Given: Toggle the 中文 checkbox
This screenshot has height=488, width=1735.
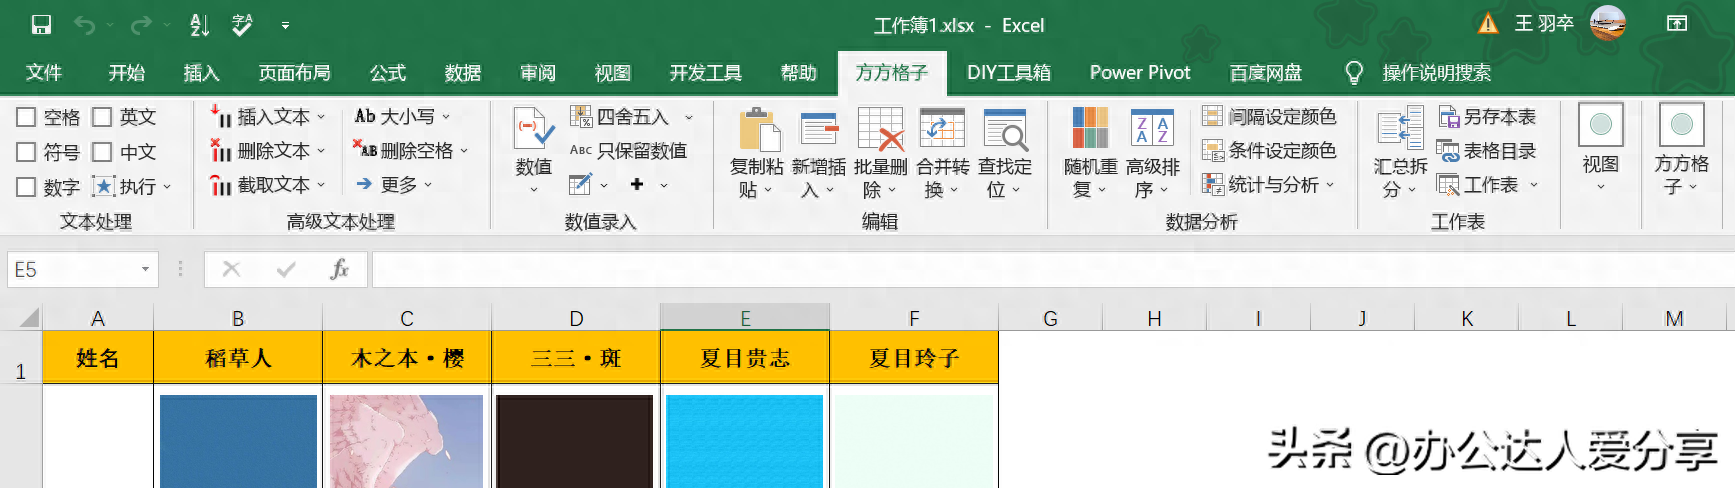Looking at the screenshot, I should click(x=102, y=152).
